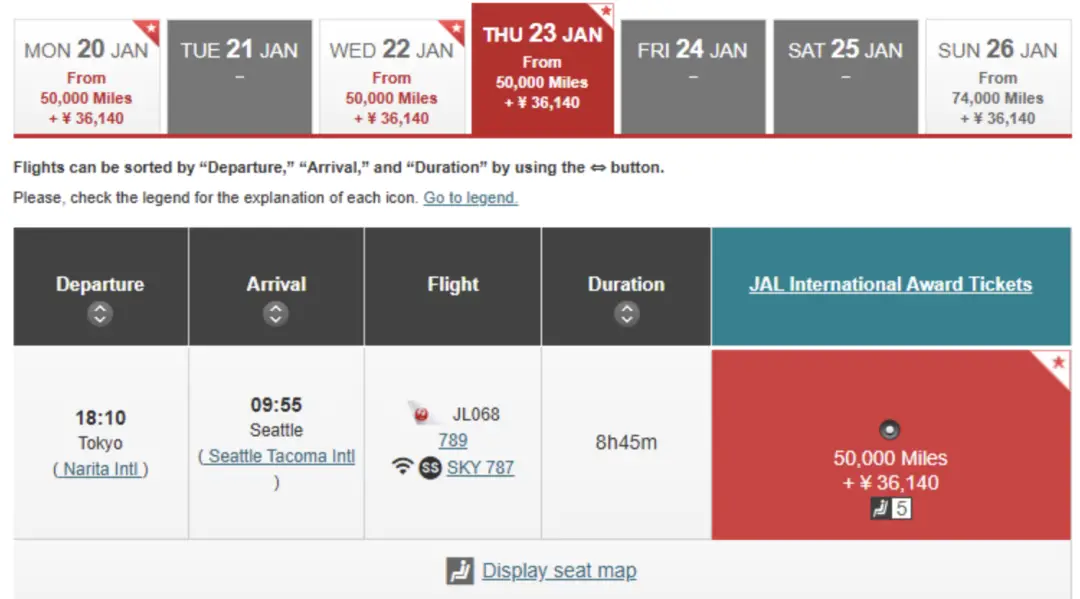Click the seats-remaining icon showing 5
Screen dimensions: 1080x599
(x=890, y=509)
